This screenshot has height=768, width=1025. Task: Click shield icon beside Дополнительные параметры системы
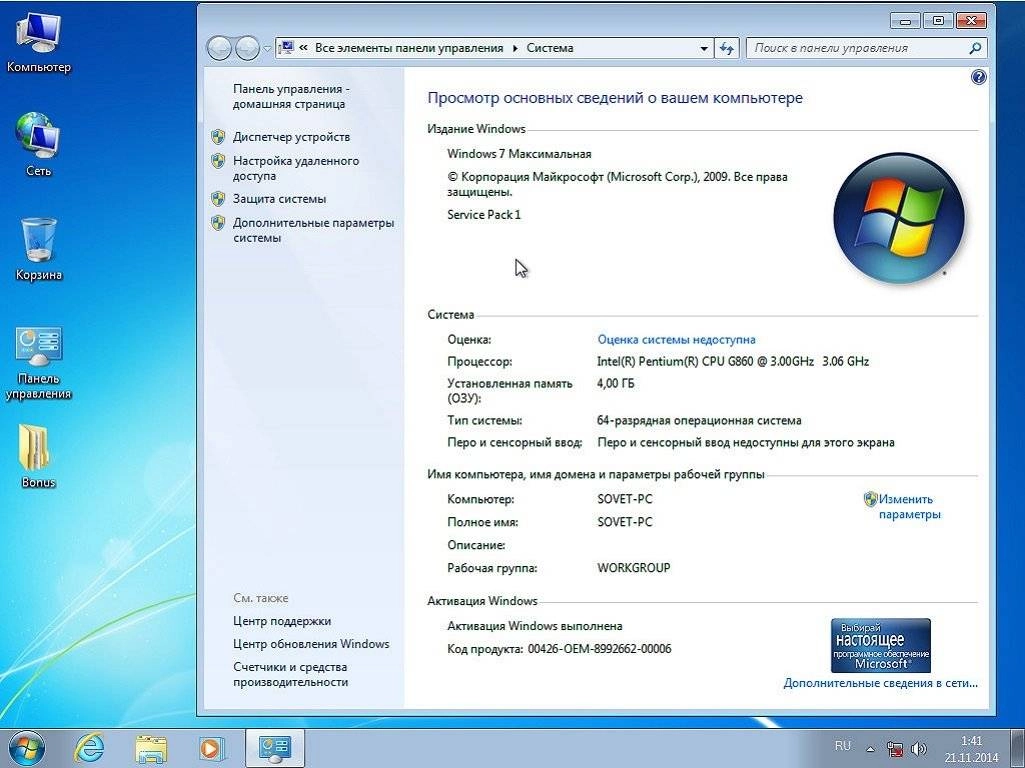point(218,223)
